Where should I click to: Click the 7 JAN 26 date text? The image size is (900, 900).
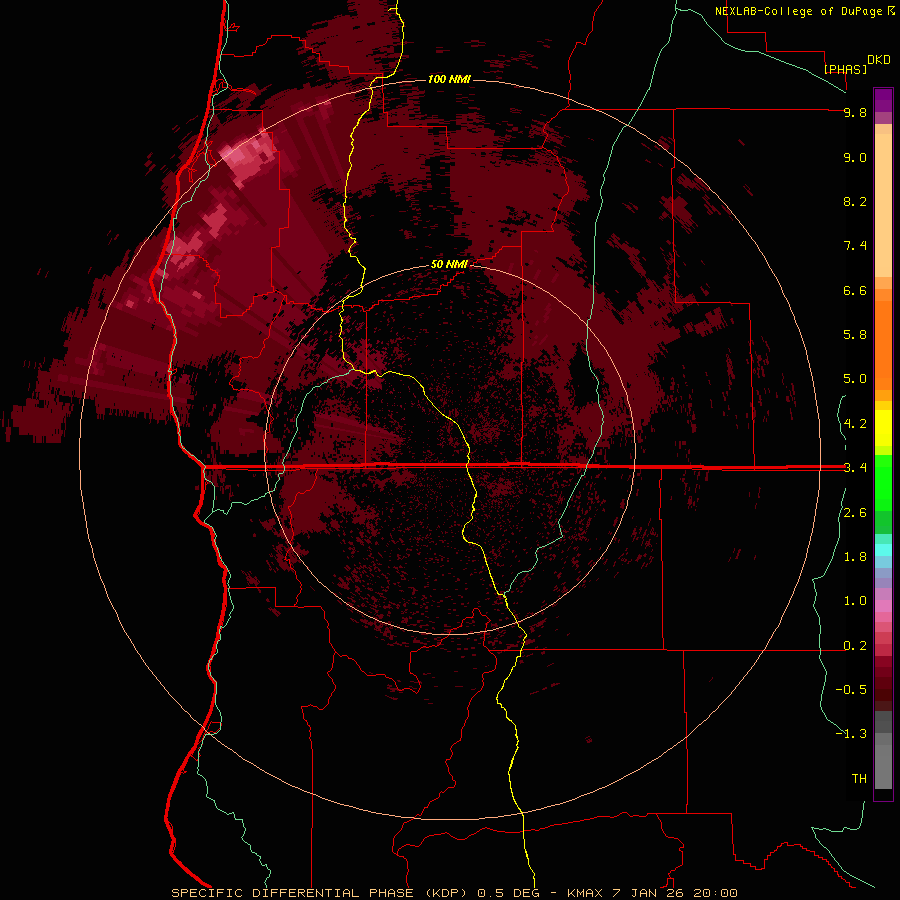(x=649, y=893)
